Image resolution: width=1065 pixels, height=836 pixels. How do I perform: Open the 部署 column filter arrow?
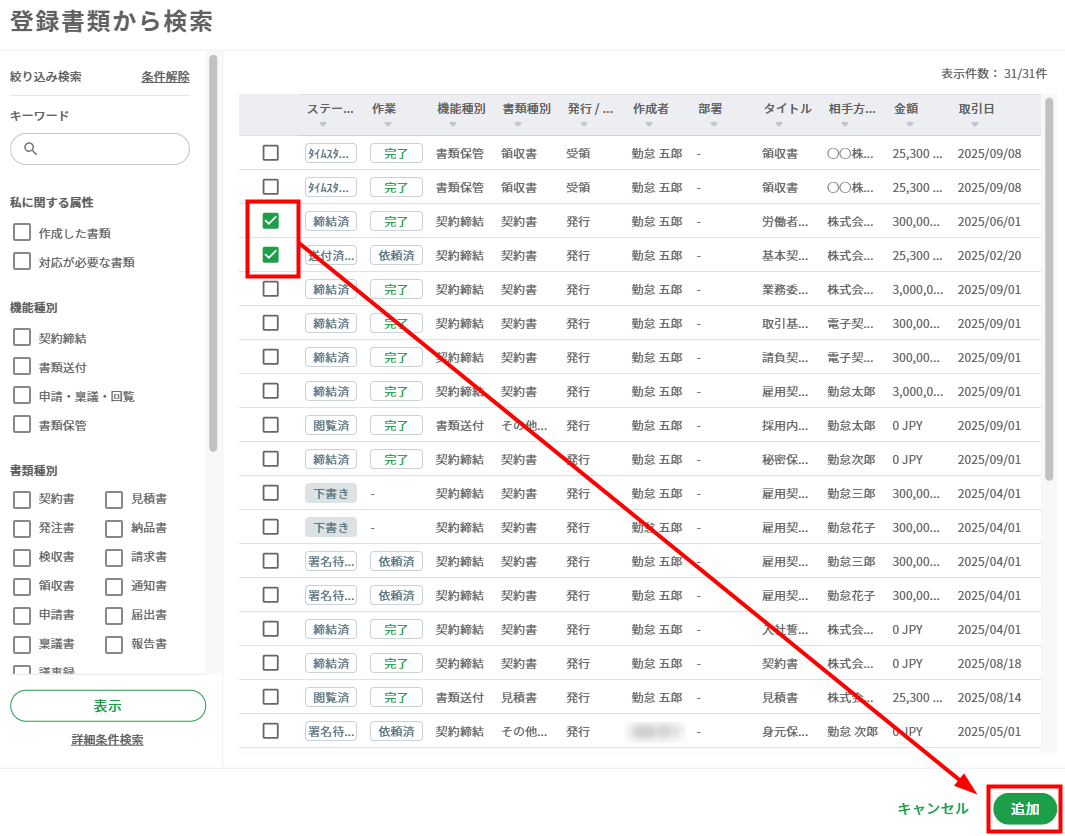(714, 124)
